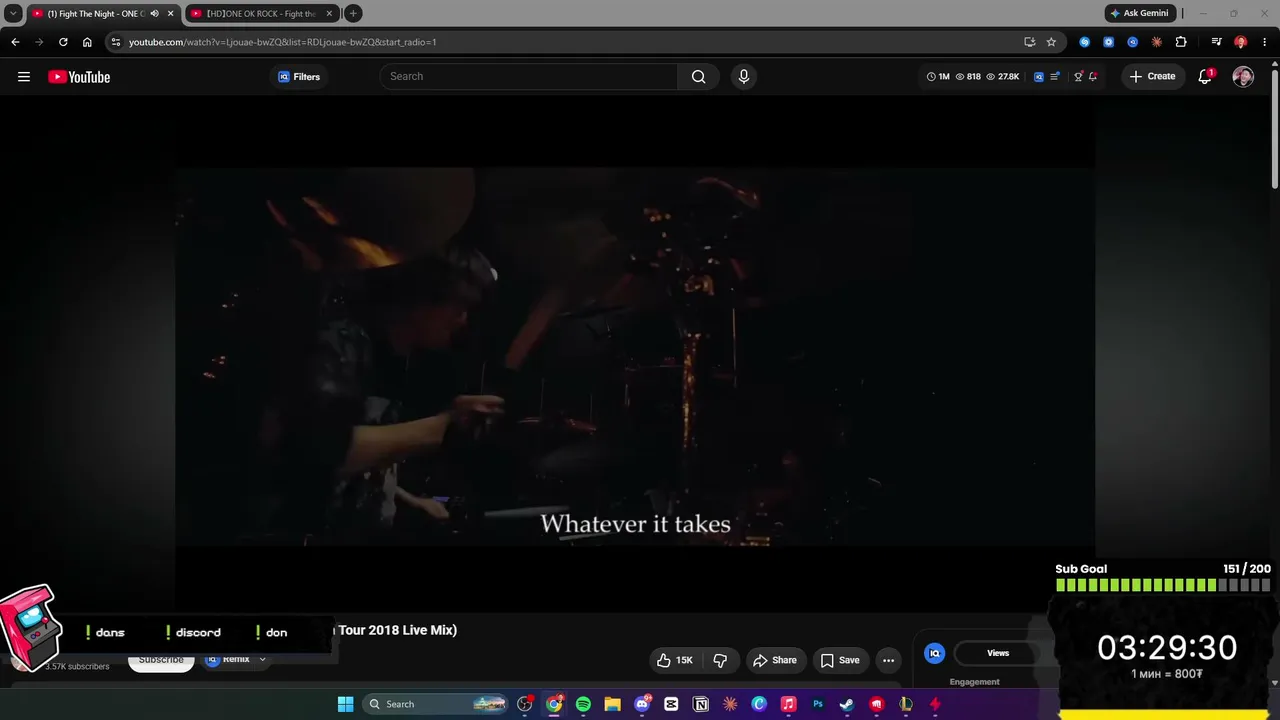This screenshot has width=1280, height=720.
Task: Bookmark this page with the star
Action: tap(1051, 42)
